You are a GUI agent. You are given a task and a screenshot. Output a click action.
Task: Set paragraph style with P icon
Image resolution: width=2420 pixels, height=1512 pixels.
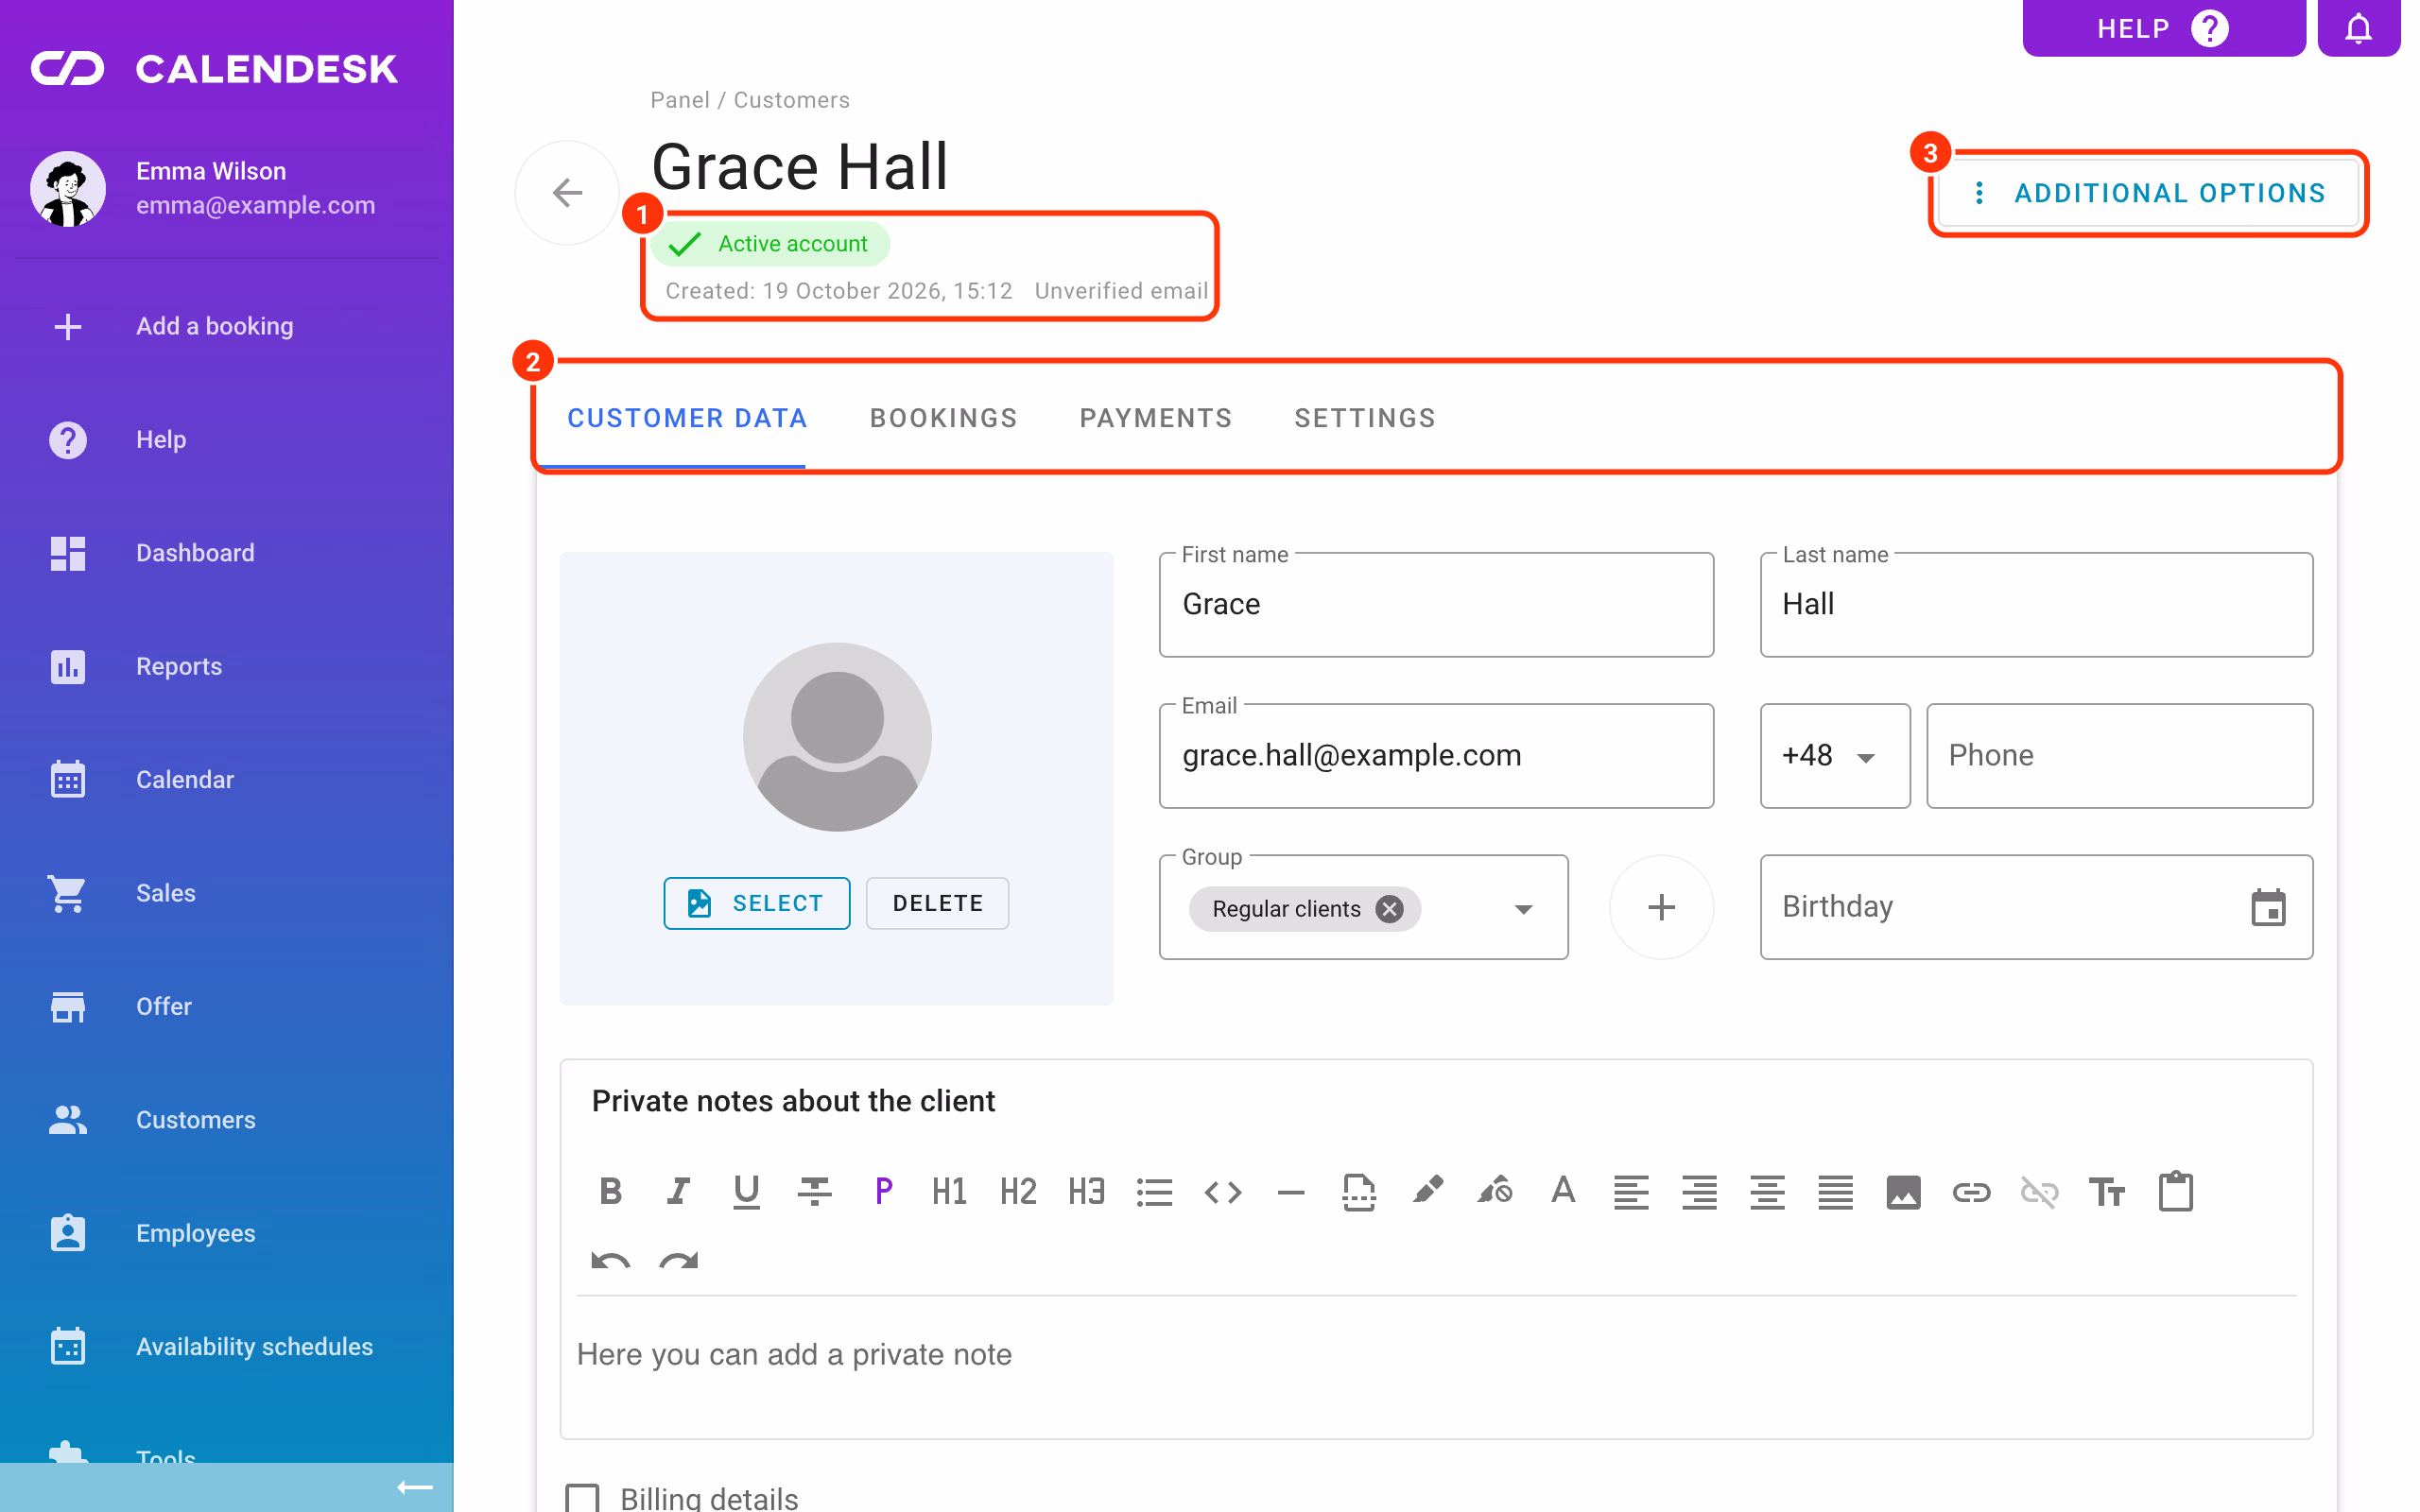(x=883, y=1191)
